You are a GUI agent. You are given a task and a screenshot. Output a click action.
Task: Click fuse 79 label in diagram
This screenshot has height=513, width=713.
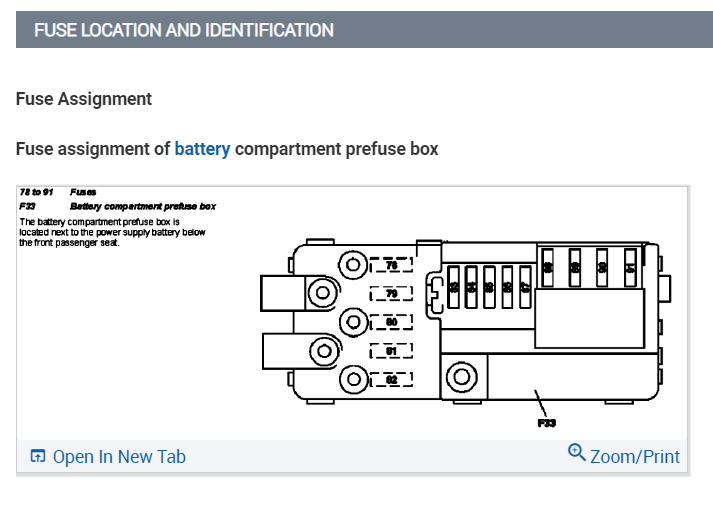(392, 293)
